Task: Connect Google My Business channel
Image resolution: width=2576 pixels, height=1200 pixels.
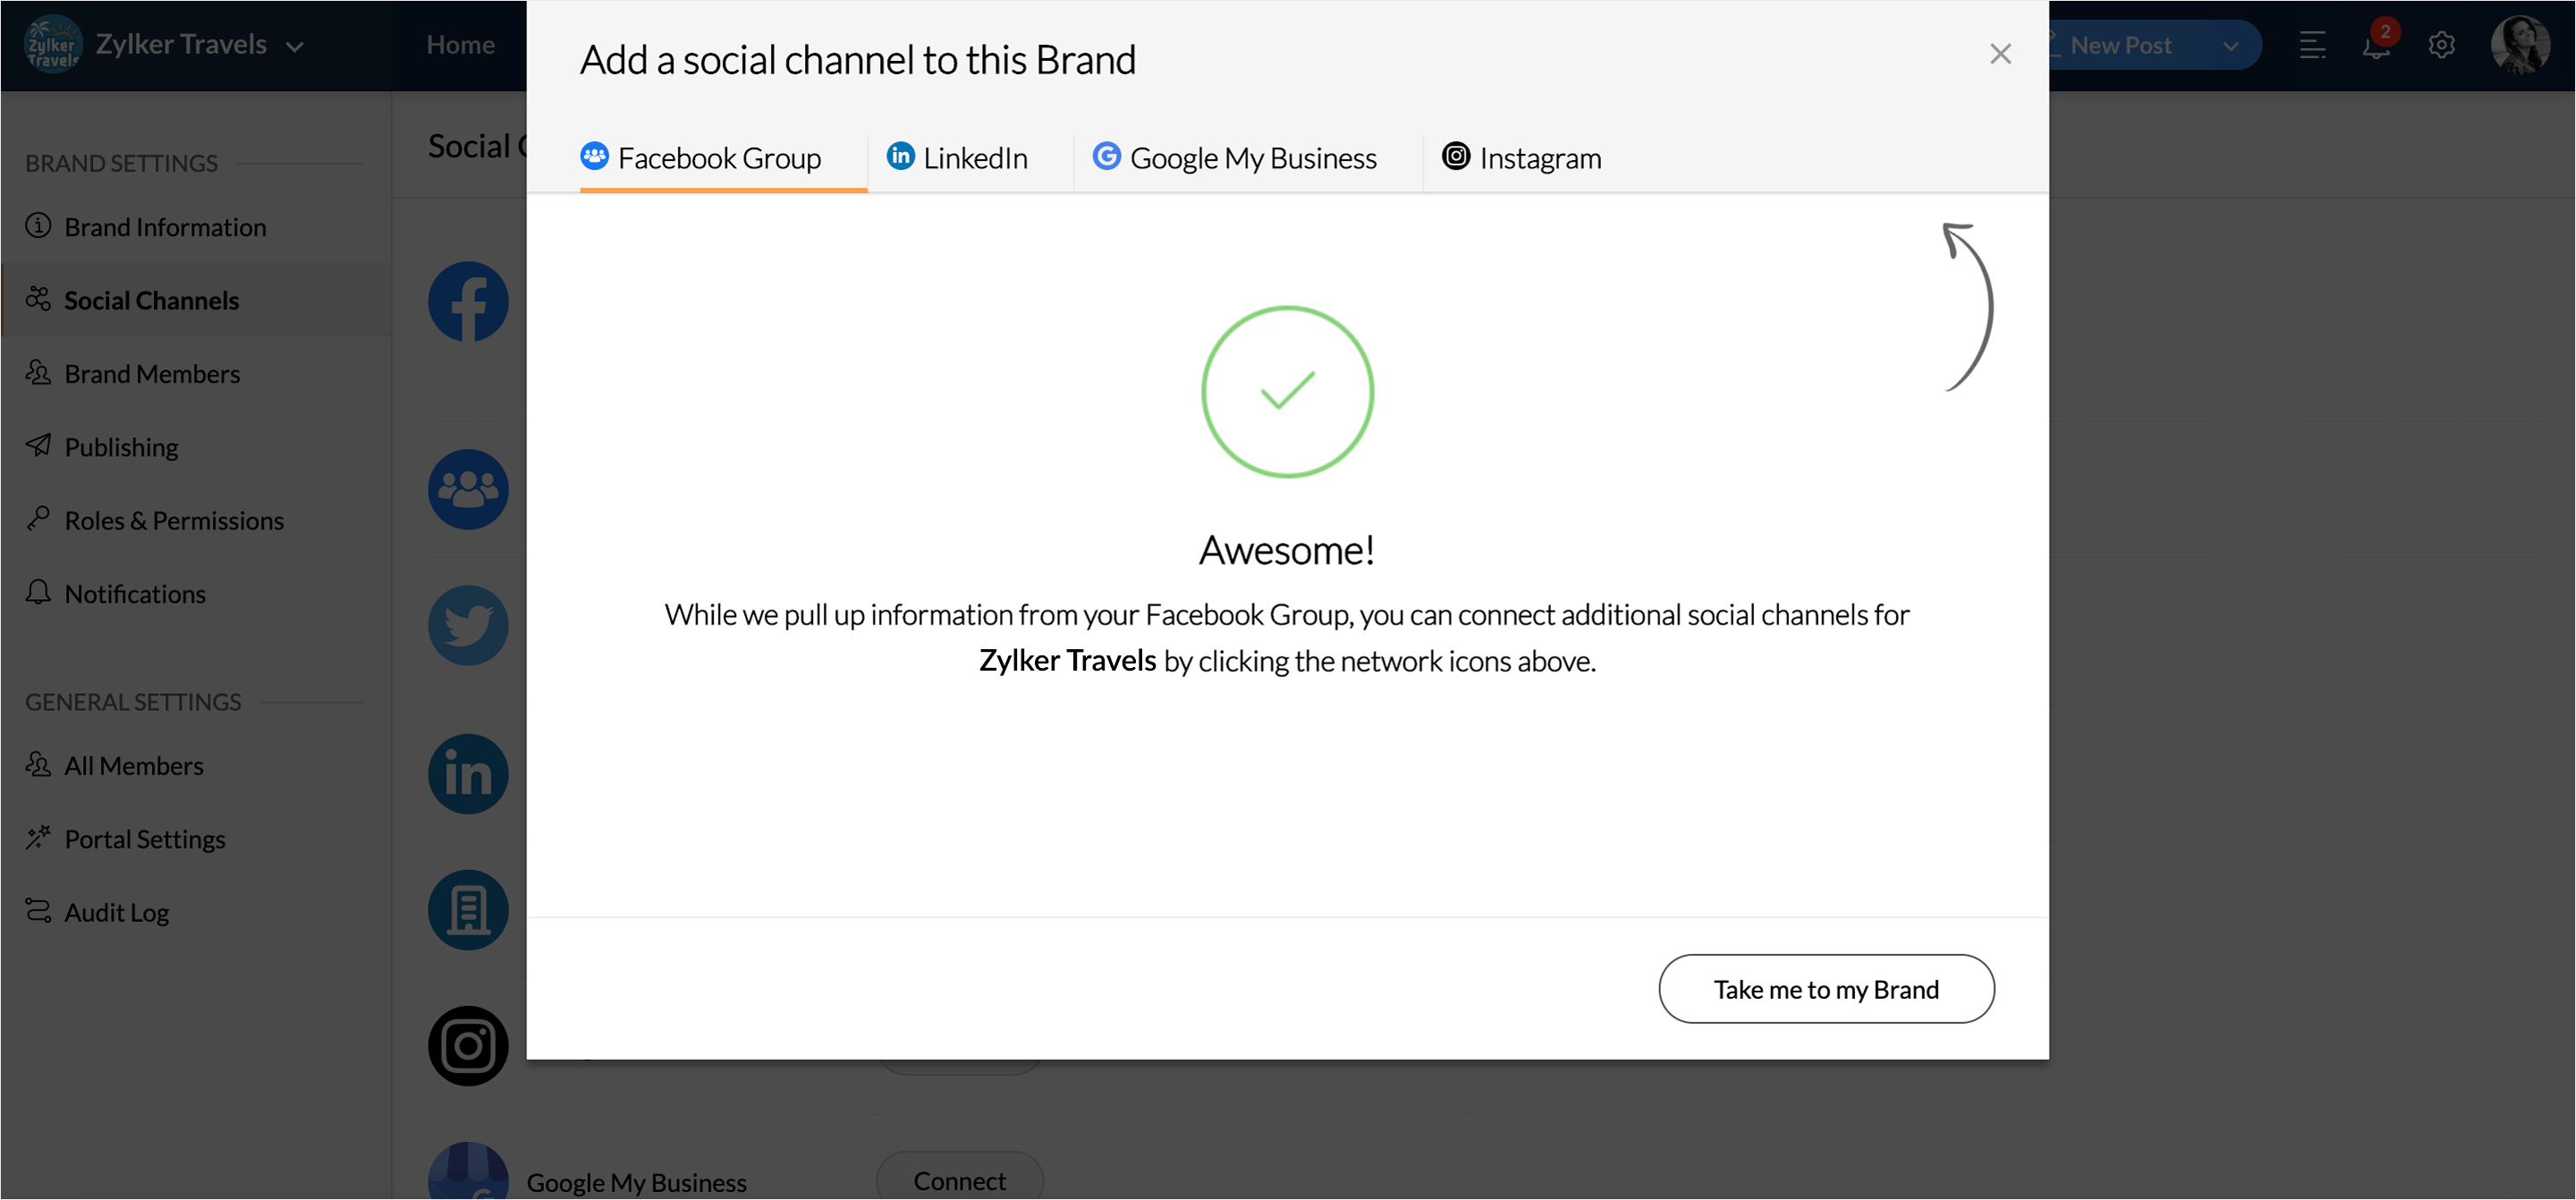Action: pyautogui.click(x=959, y=1180)
